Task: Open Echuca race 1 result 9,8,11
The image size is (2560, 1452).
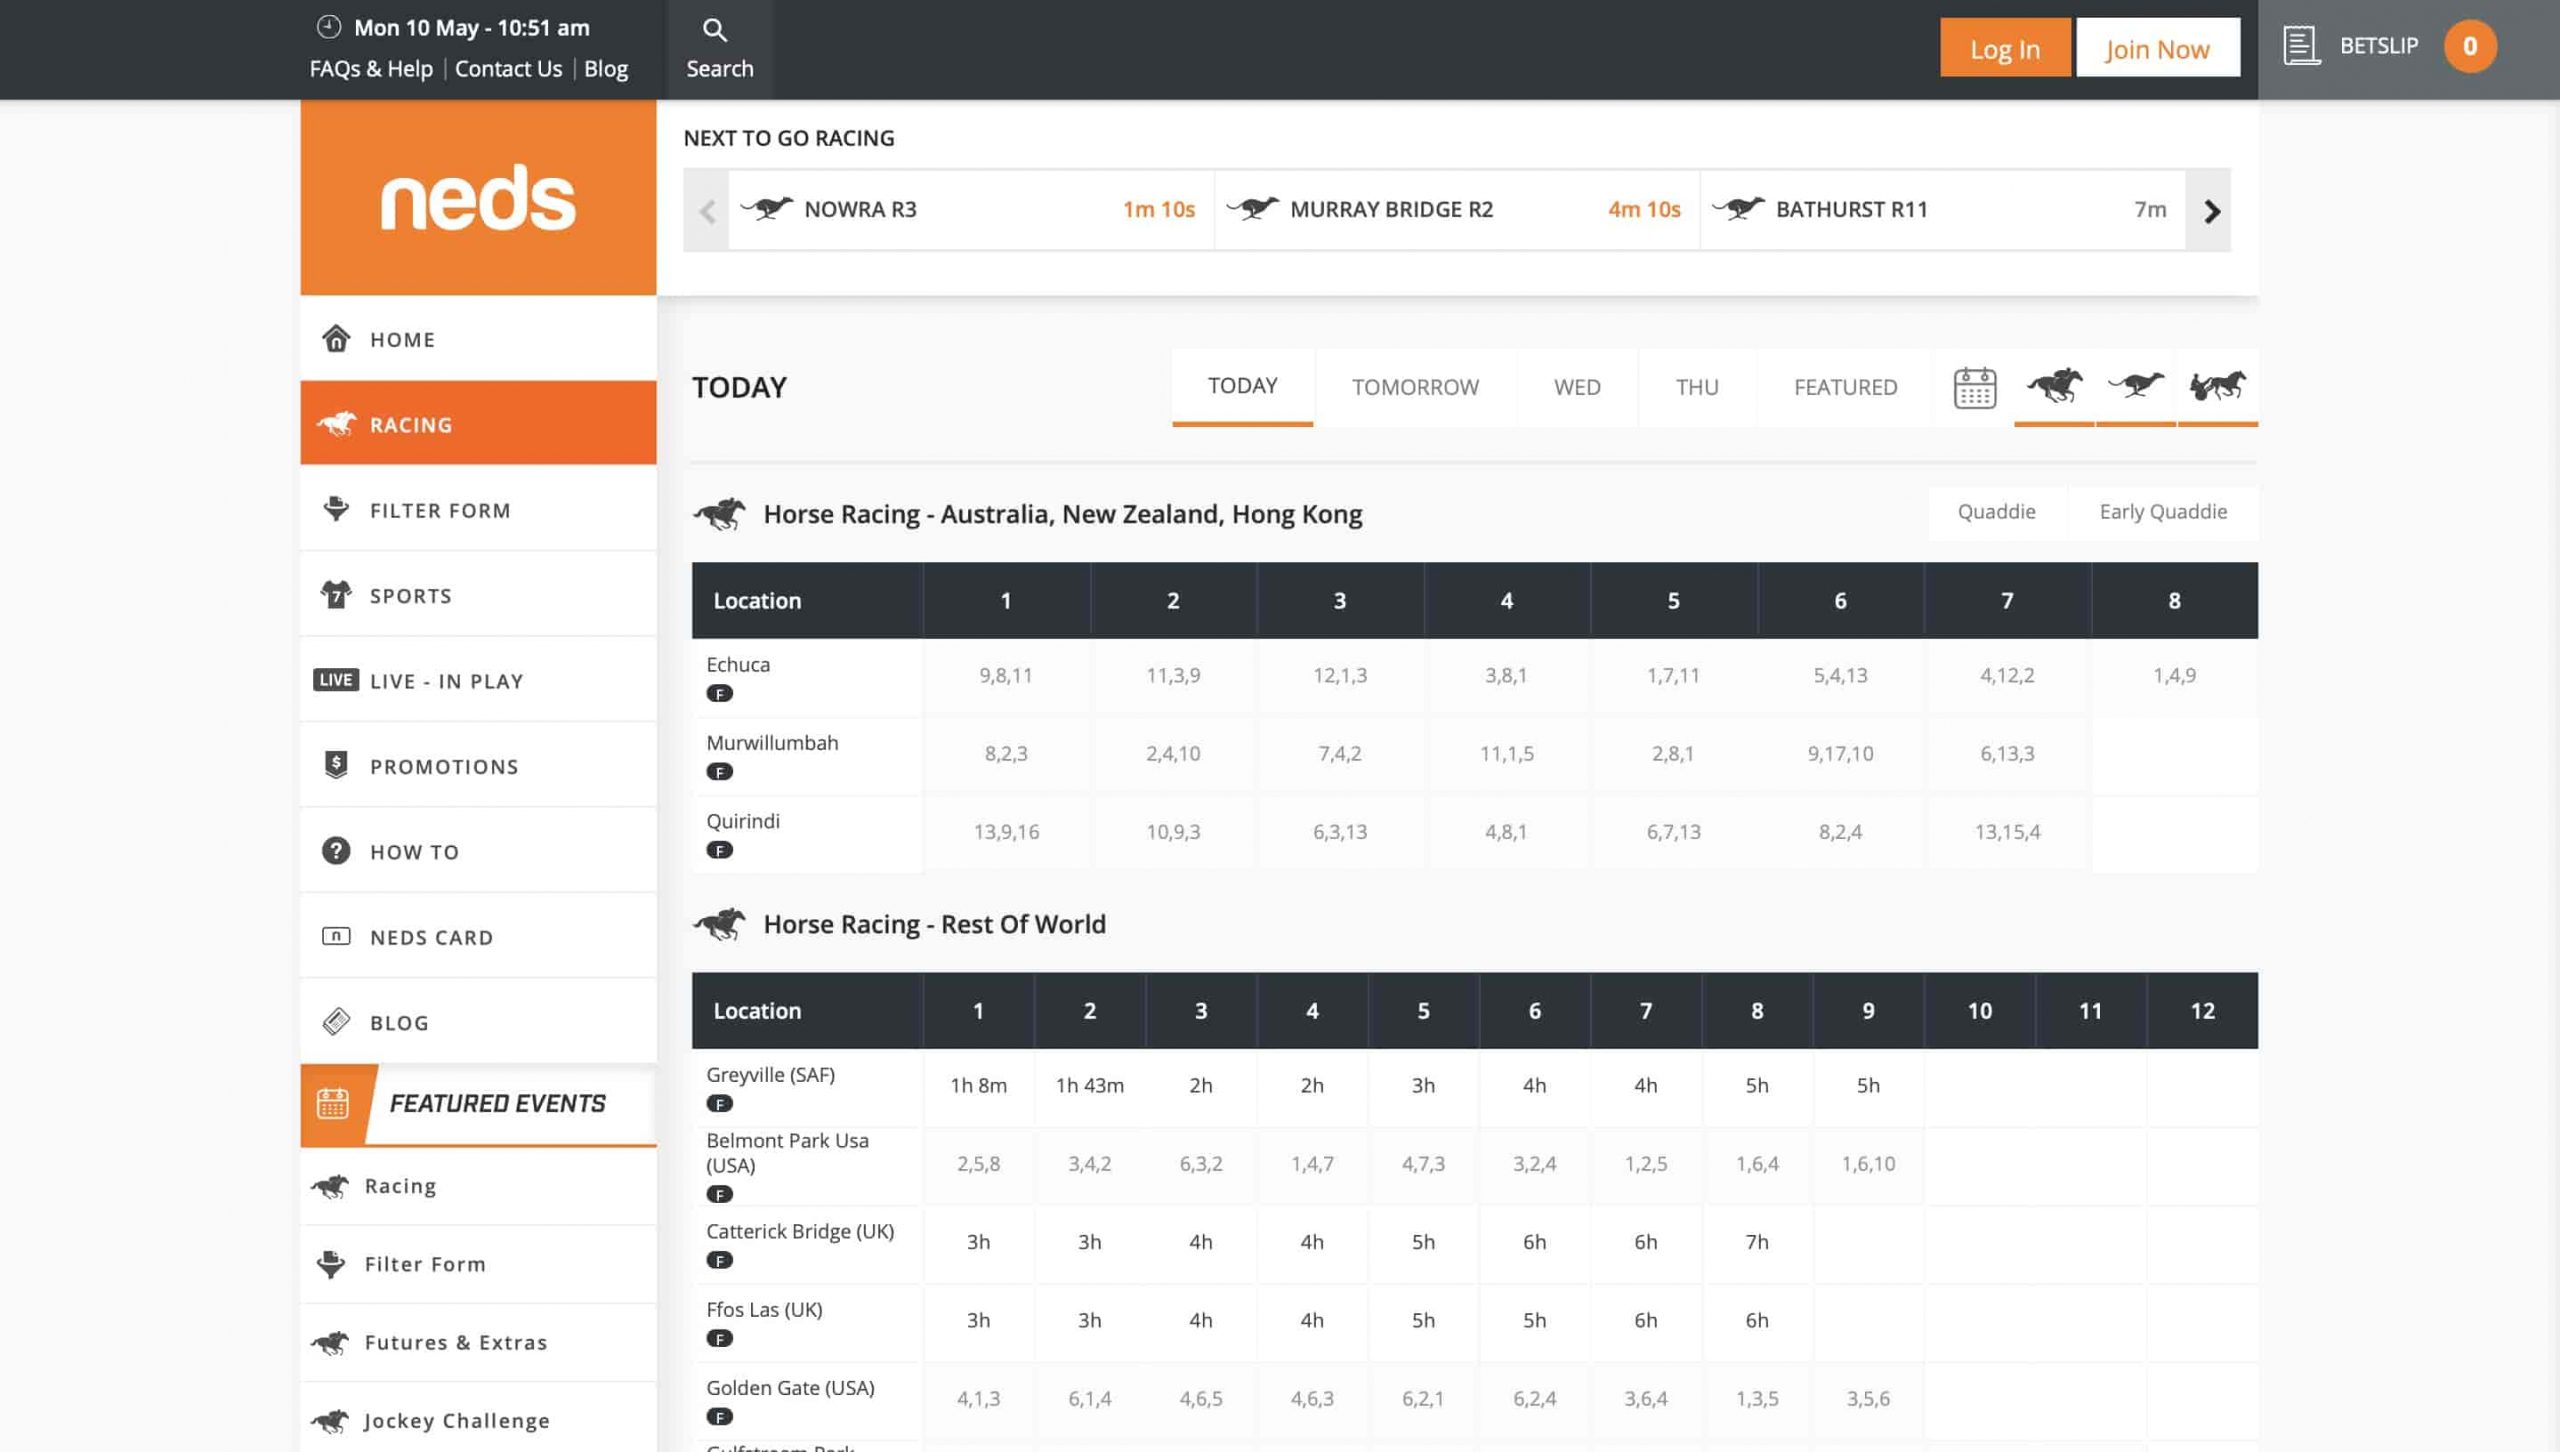Action: pyautogui.click(x=1006, y=675)
